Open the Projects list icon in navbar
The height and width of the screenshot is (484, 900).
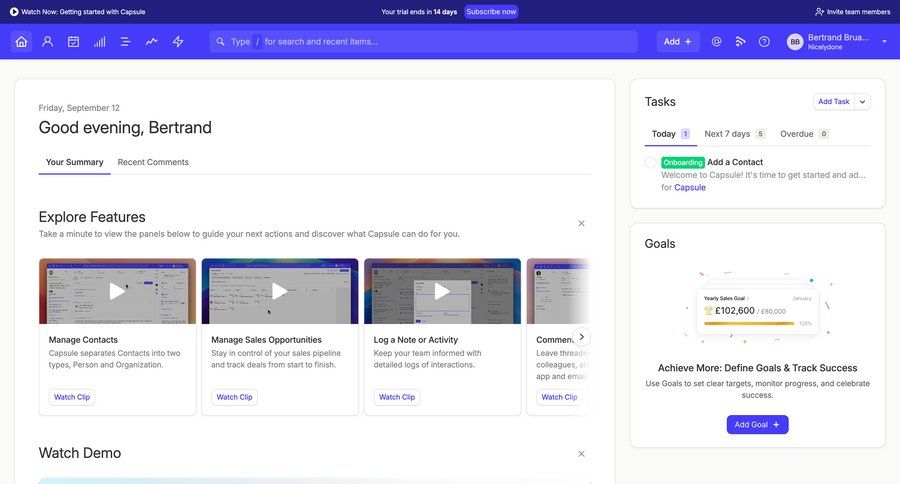pyautogui.click(x=126, y=42)
